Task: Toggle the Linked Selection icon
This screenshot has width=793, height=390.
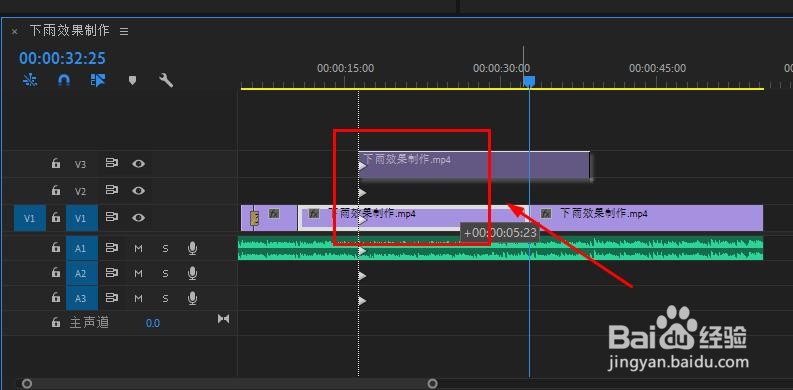Action: point(98,80)
